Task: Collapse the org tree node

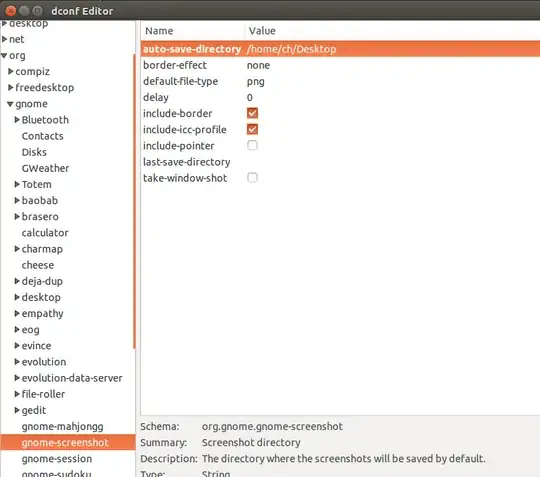Action: (4, 55)
